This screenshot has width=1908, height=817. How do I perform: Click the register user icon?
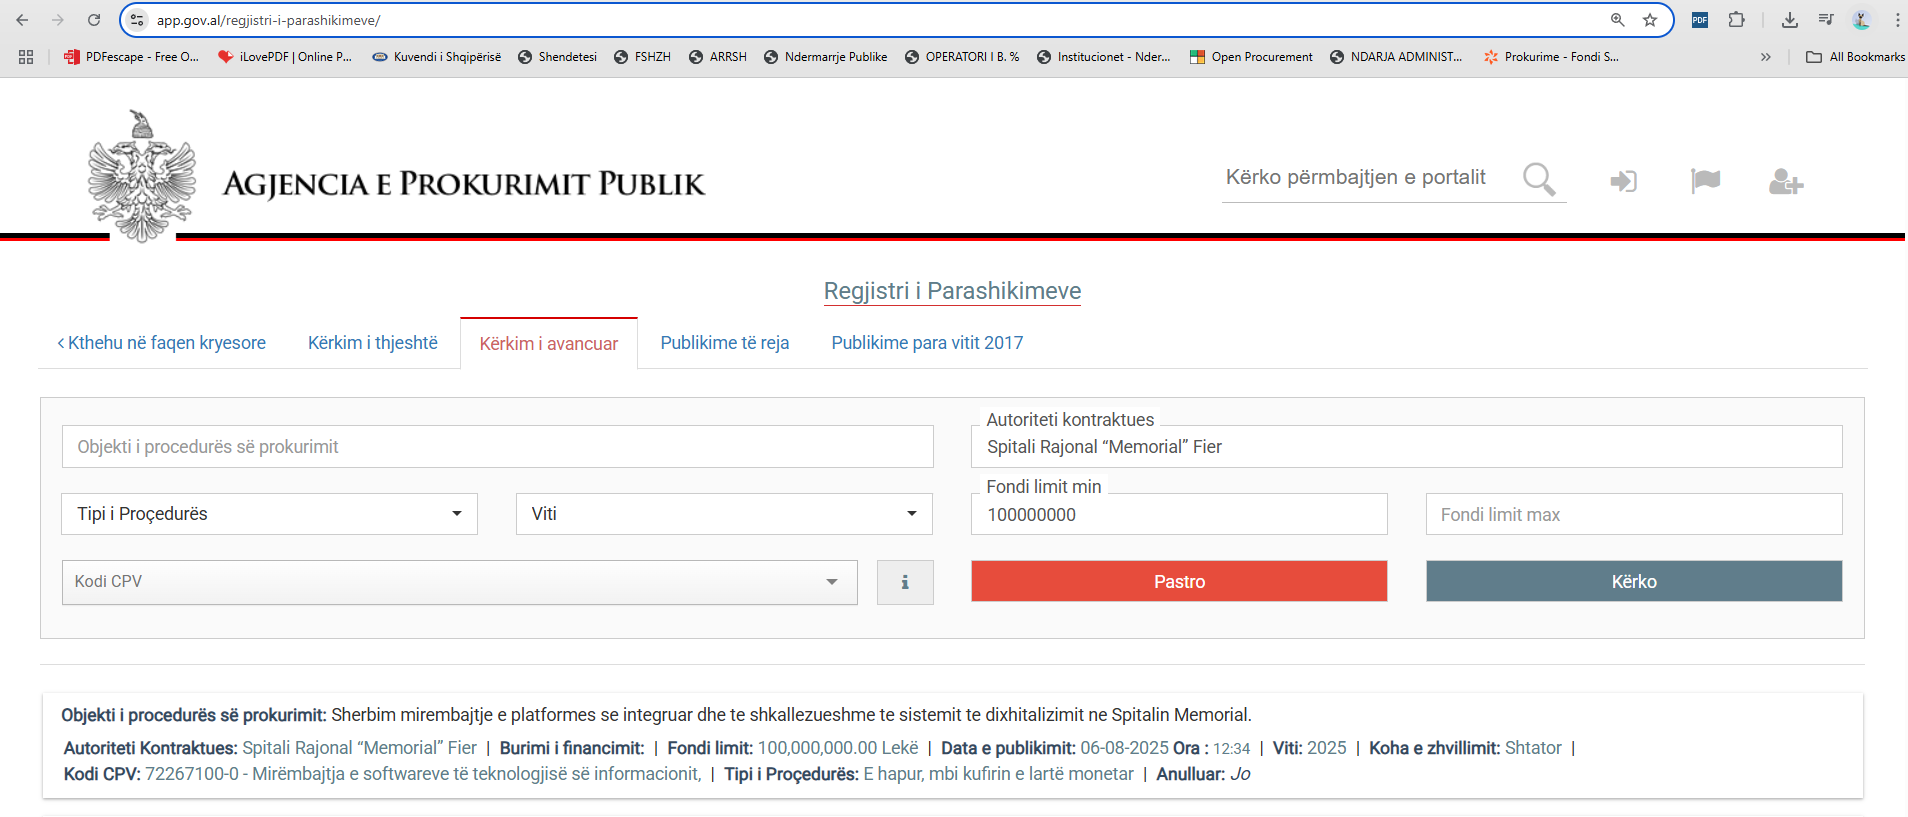(1785, 181)
